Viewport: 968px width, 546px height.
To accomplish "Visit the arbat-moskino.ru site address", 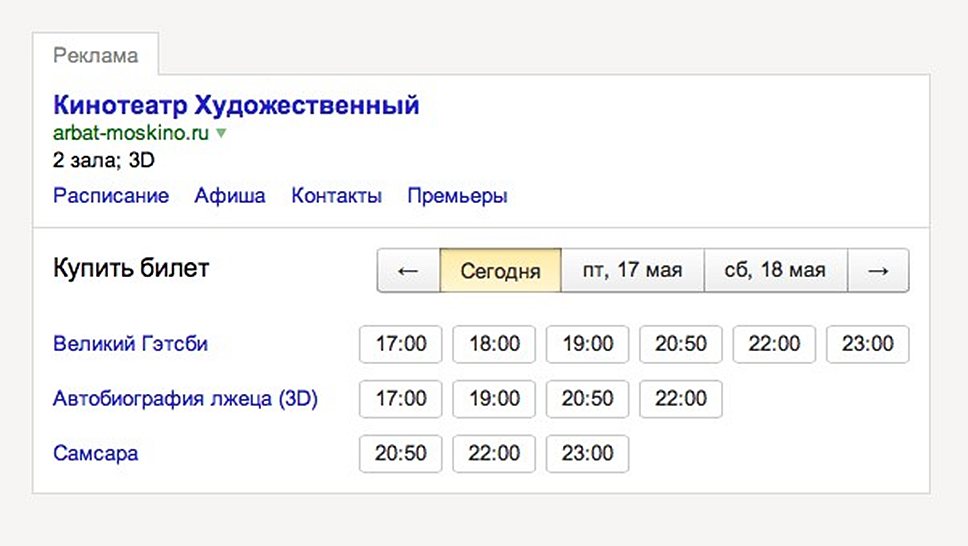I will (x=131, y=133).
